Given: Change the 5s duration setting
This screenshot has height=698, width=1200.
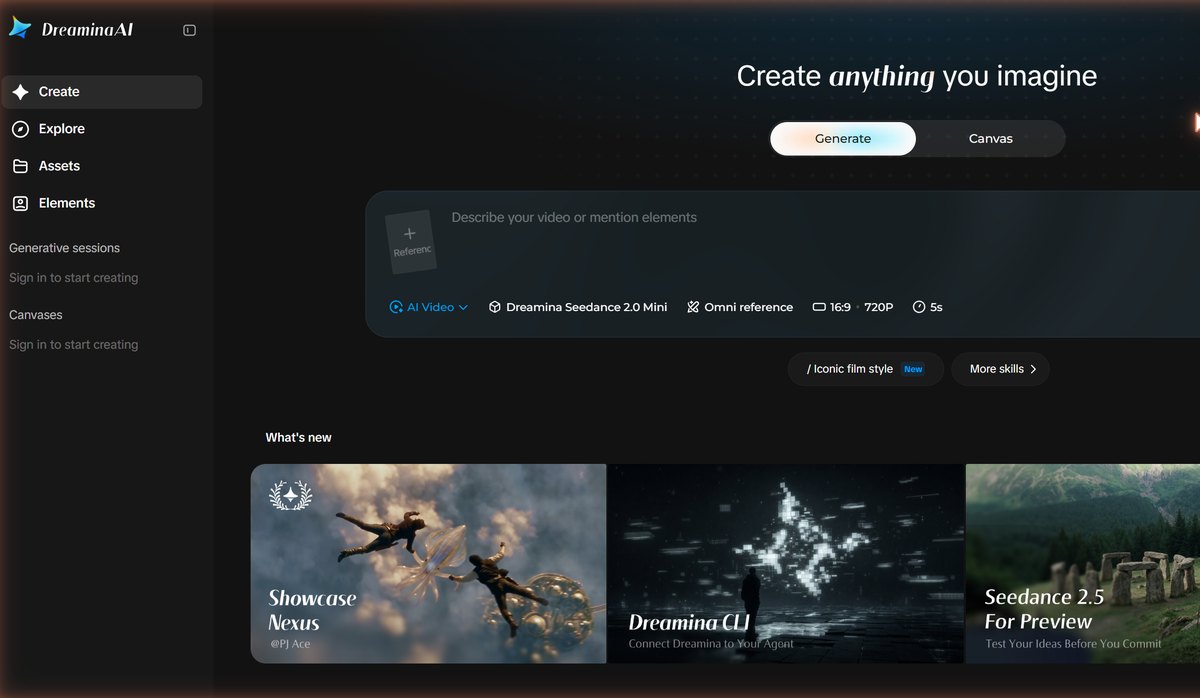Looking at the screenshot, I should pos(928,307).
